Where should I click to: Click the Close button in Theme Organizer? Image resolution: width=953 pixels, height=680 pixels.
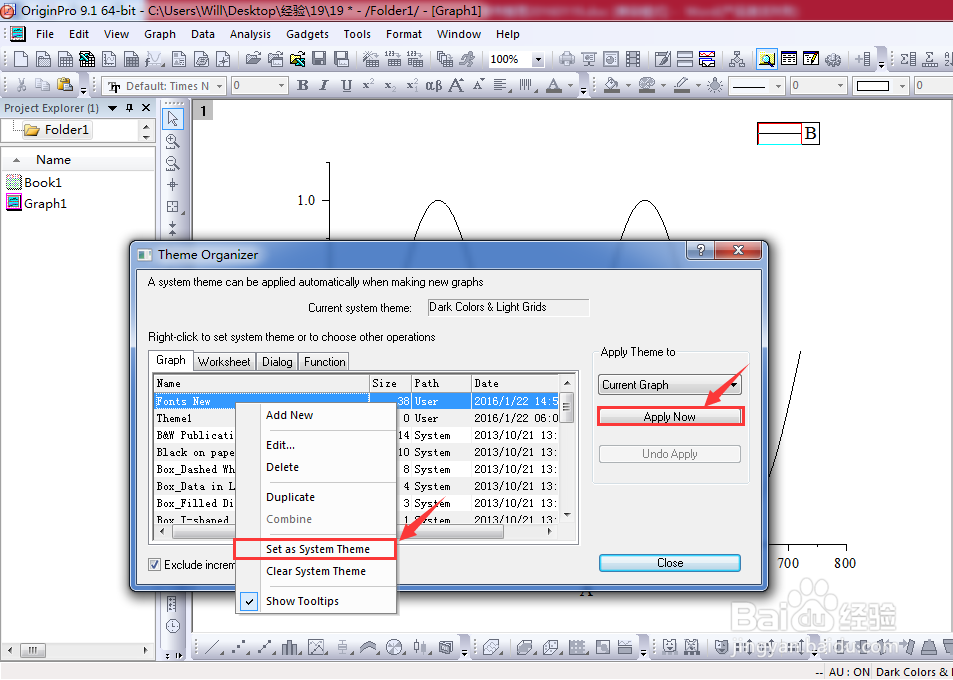click(670, 563)
